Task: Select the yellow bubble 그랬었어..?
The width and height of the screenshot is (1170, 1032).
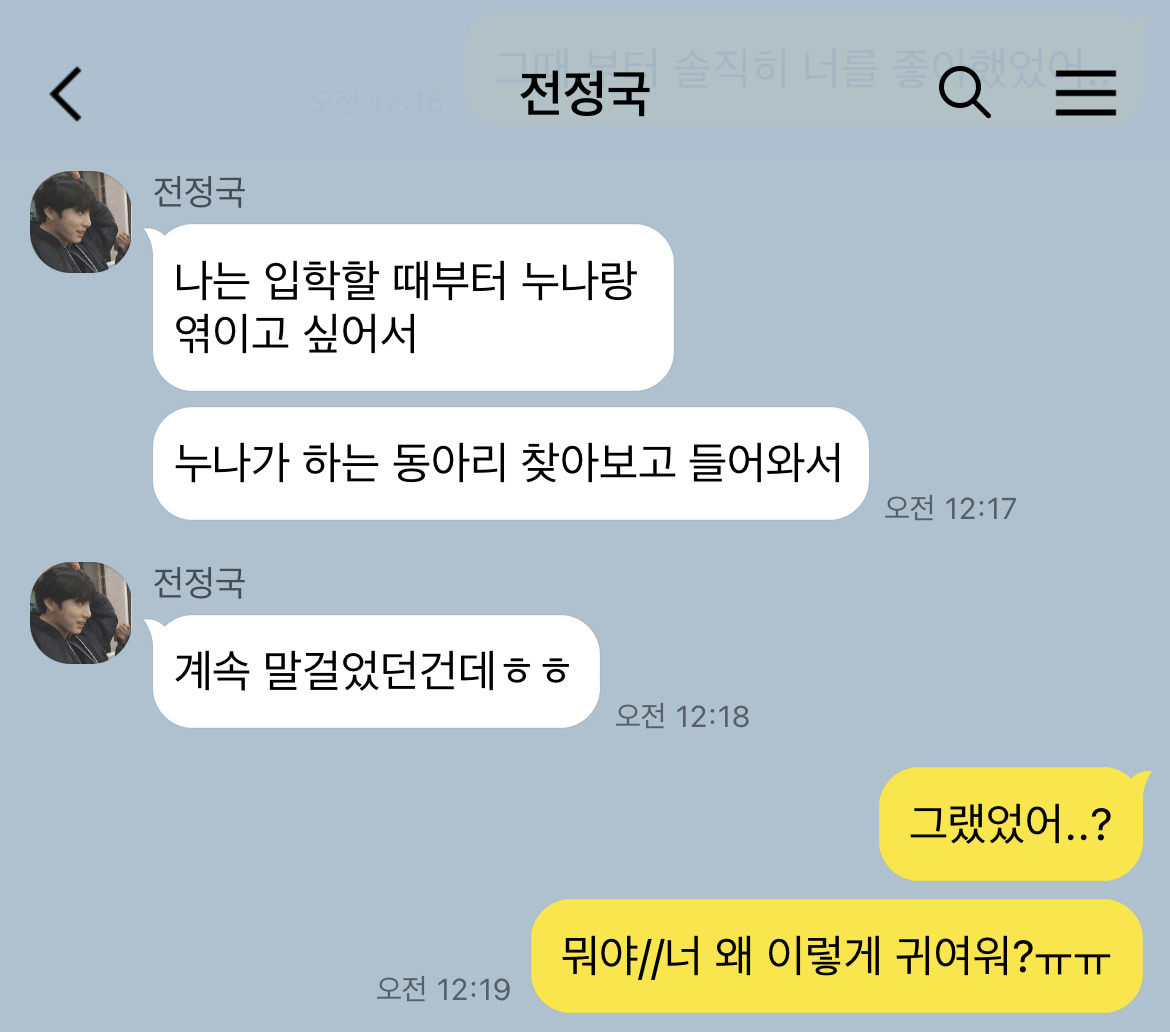Action: (1011, 824)
